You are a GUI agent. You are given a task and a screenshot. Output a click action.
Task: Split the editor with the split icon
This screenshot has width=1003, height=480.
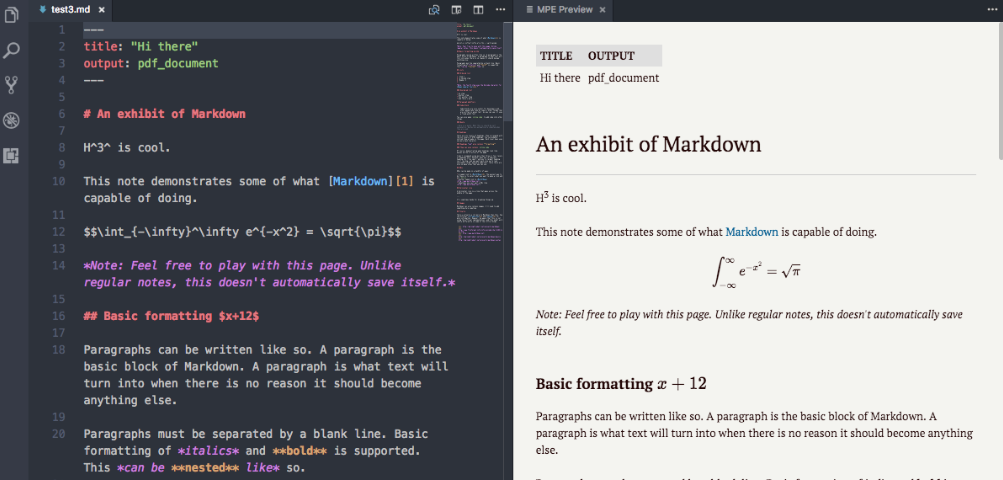(x=478, y=10)
